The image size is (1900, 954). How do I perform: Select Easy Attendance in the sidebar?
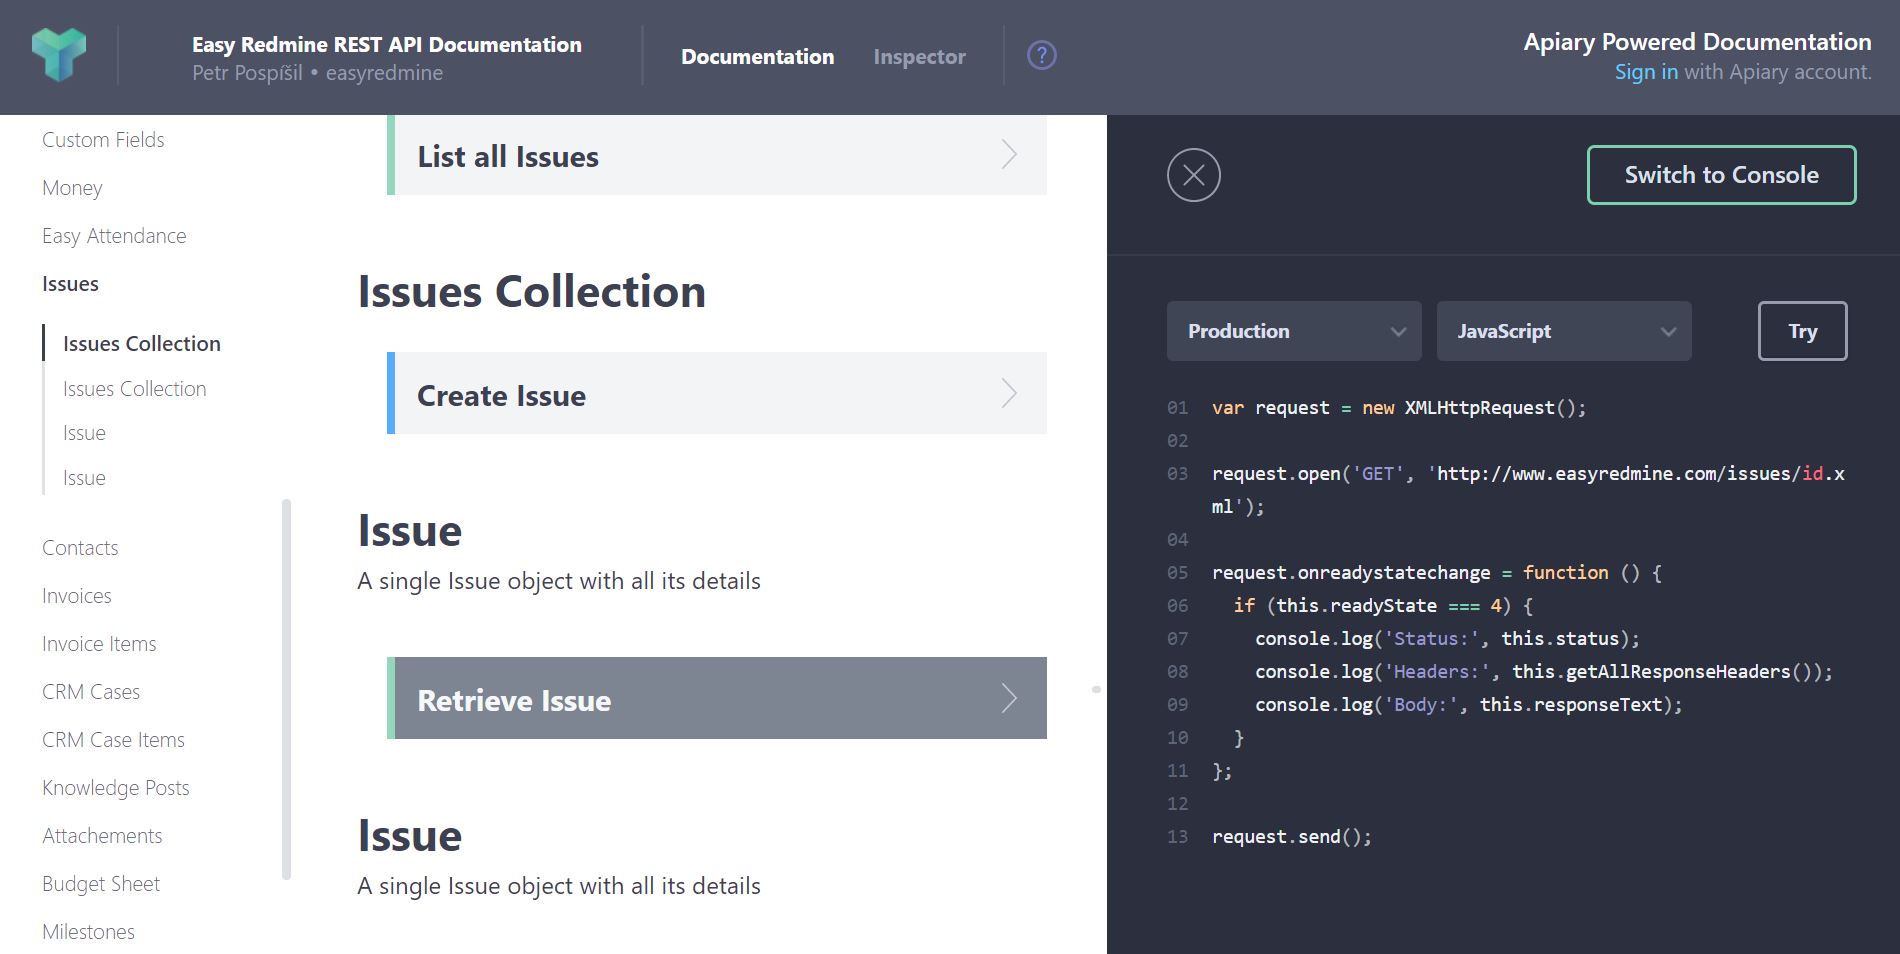114,236
